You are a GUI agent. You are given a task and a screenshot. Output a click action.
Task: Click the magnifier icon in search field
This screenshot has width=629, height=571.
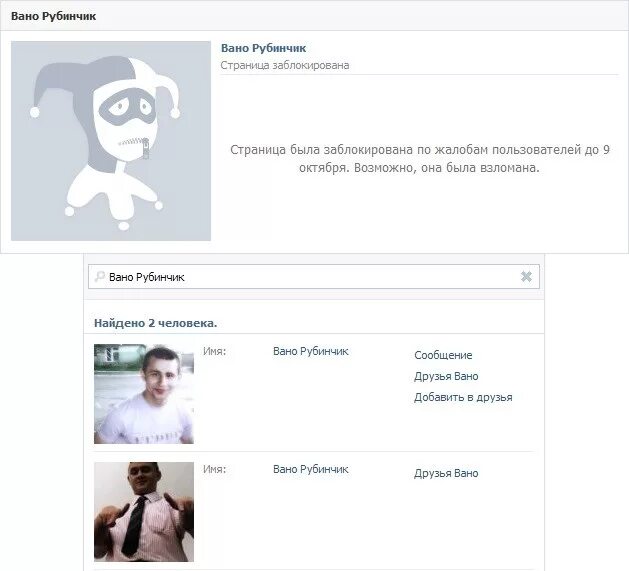tap(99, 276)
